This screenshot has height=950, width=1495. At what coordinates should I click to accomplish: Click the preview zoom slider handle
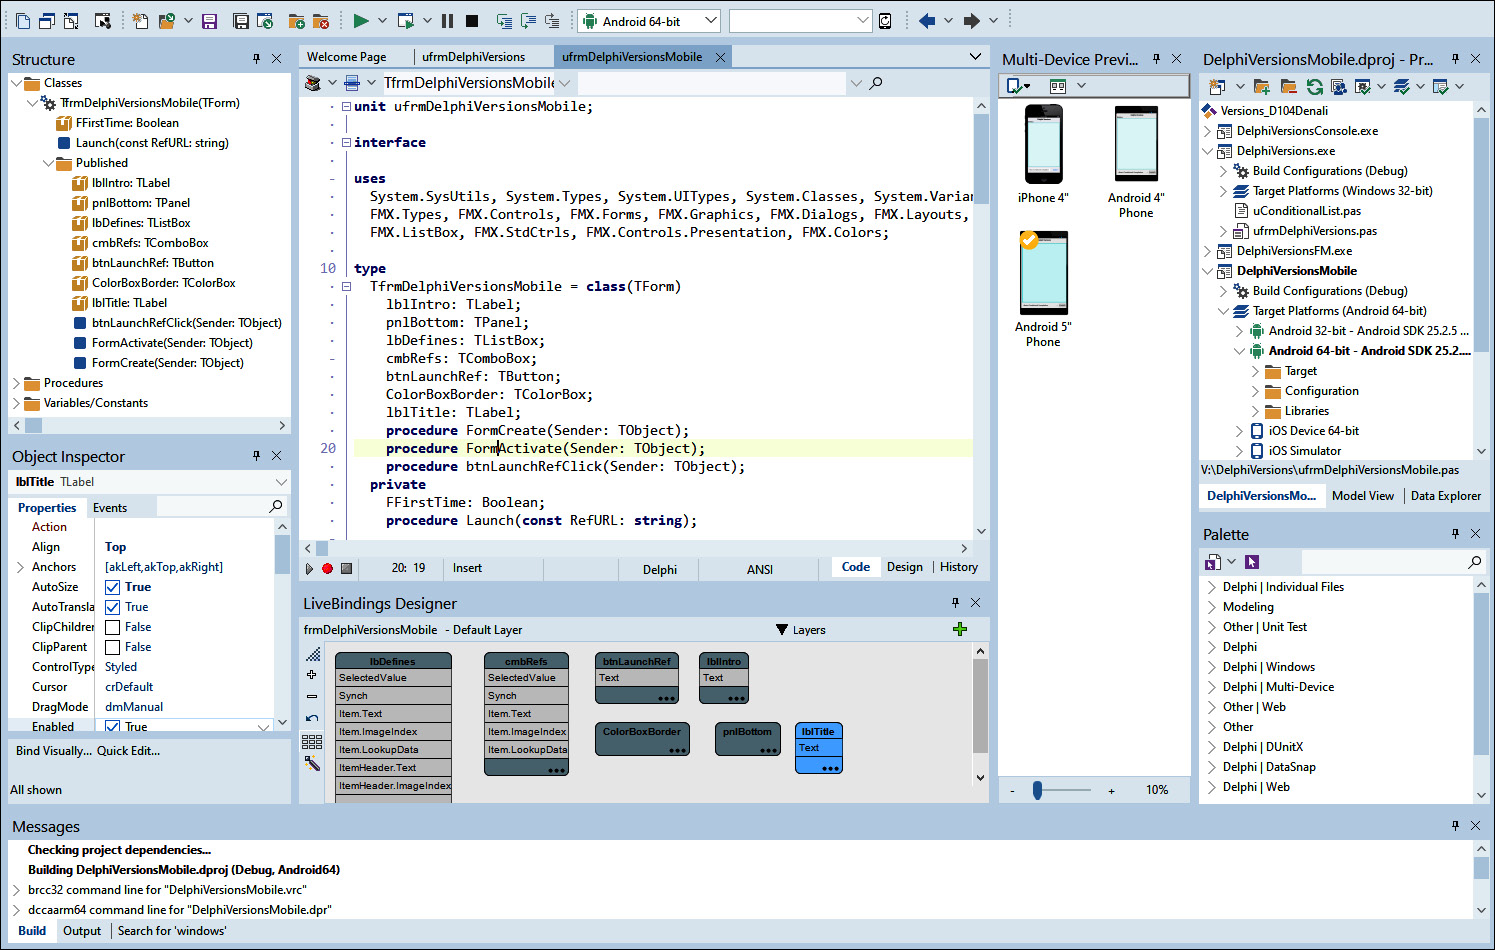click(x=1037, y=790)
